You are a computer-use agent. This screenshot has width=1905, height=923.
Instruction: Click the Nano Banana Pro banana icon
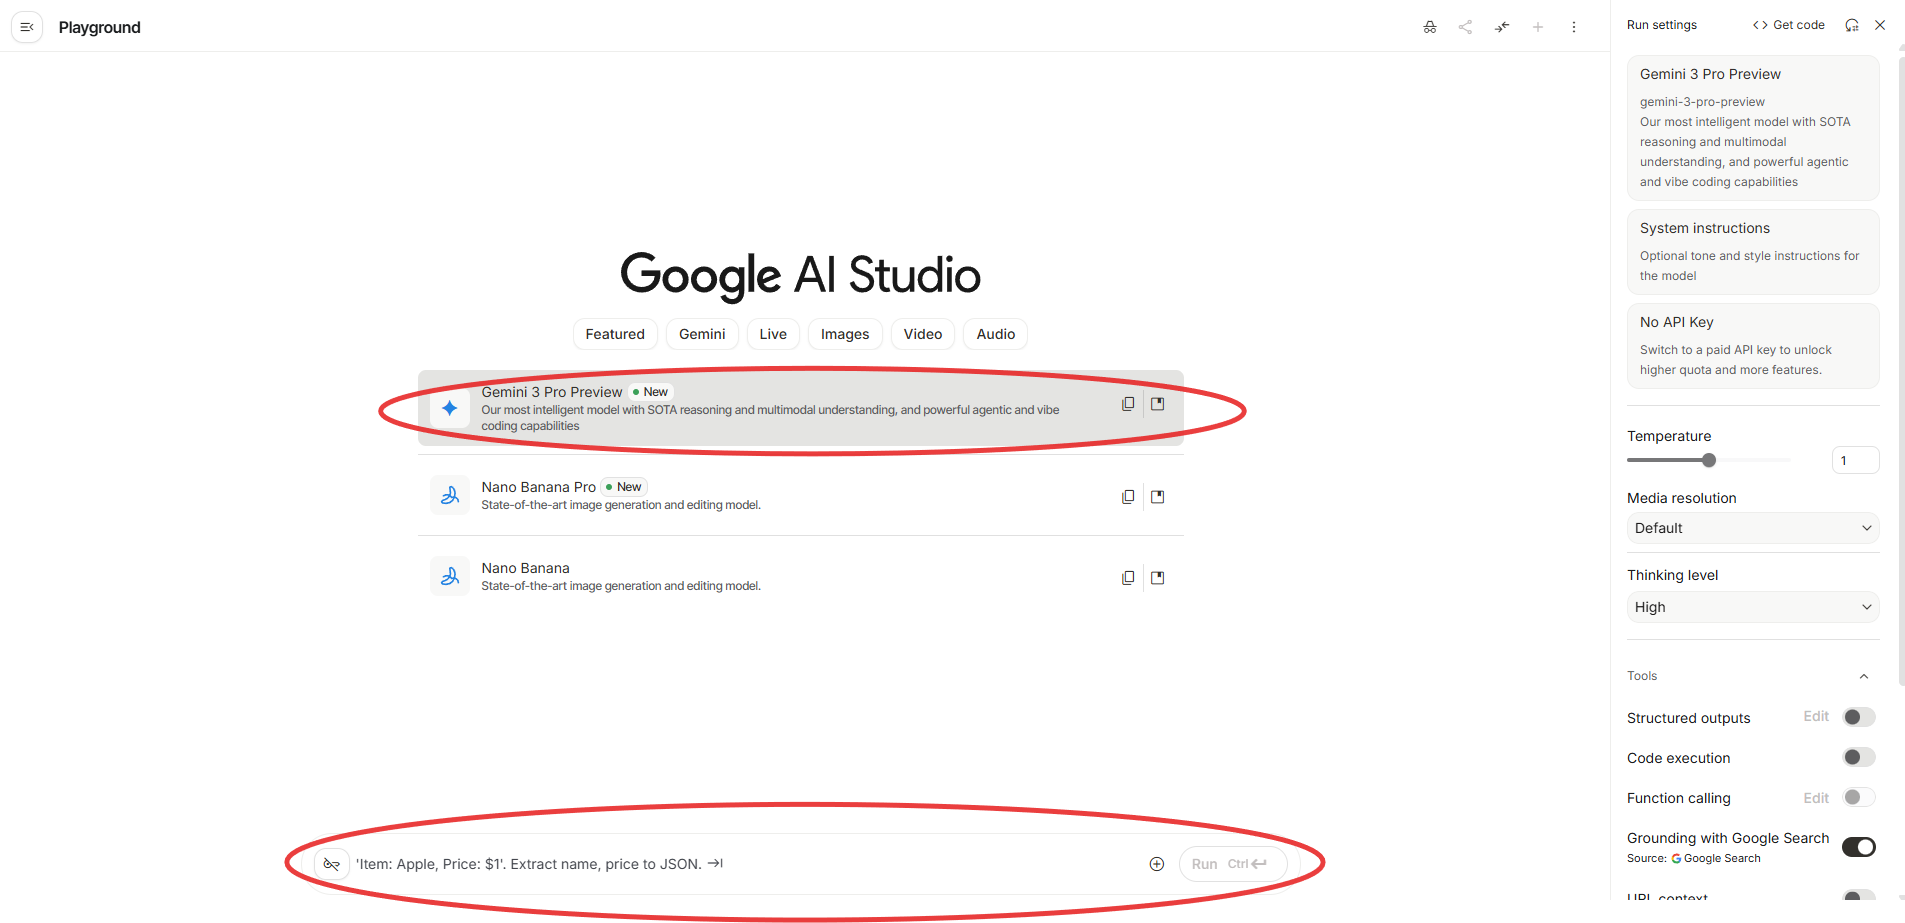pyautogui.click(x=450, y=495)
